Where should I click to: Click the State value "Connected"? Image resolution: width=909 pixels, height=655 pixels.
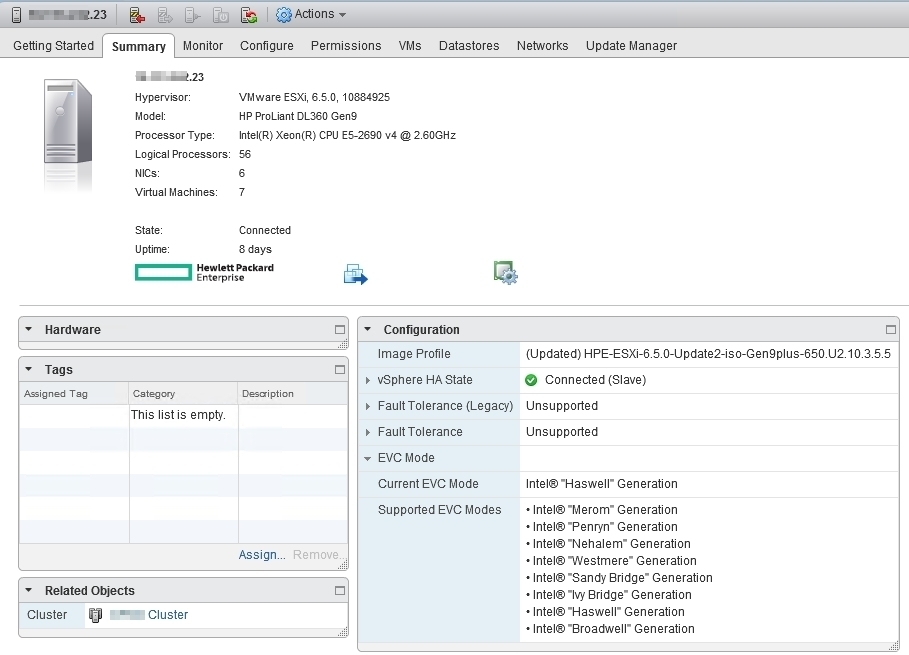[x=265, y=230]
